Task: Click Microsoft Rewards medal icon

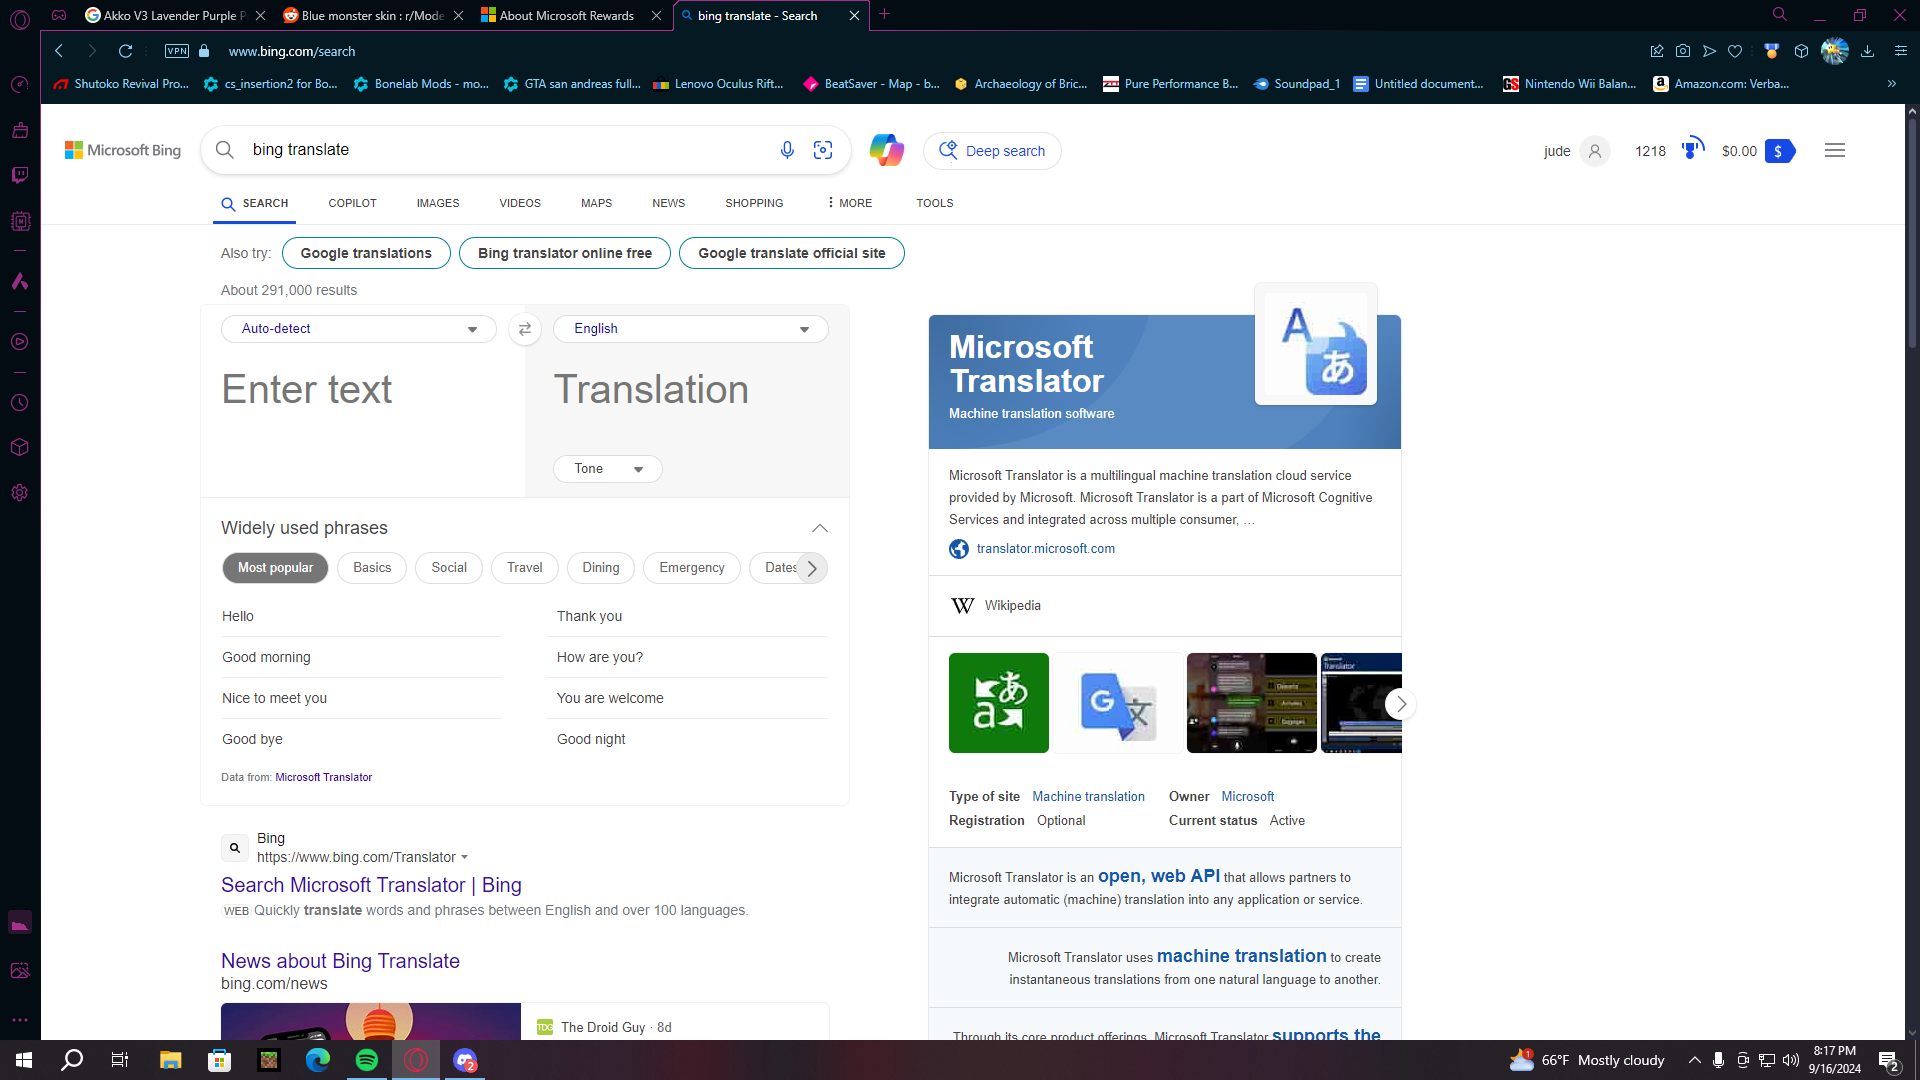Action: (x=1692, y=149)
